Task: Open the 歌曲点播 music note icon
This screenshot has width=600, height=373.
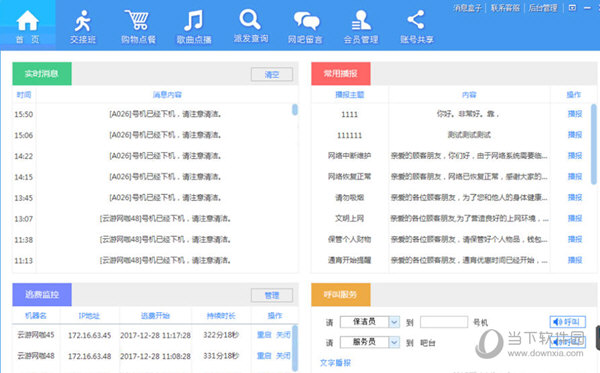Action: [x=194, y=21]
